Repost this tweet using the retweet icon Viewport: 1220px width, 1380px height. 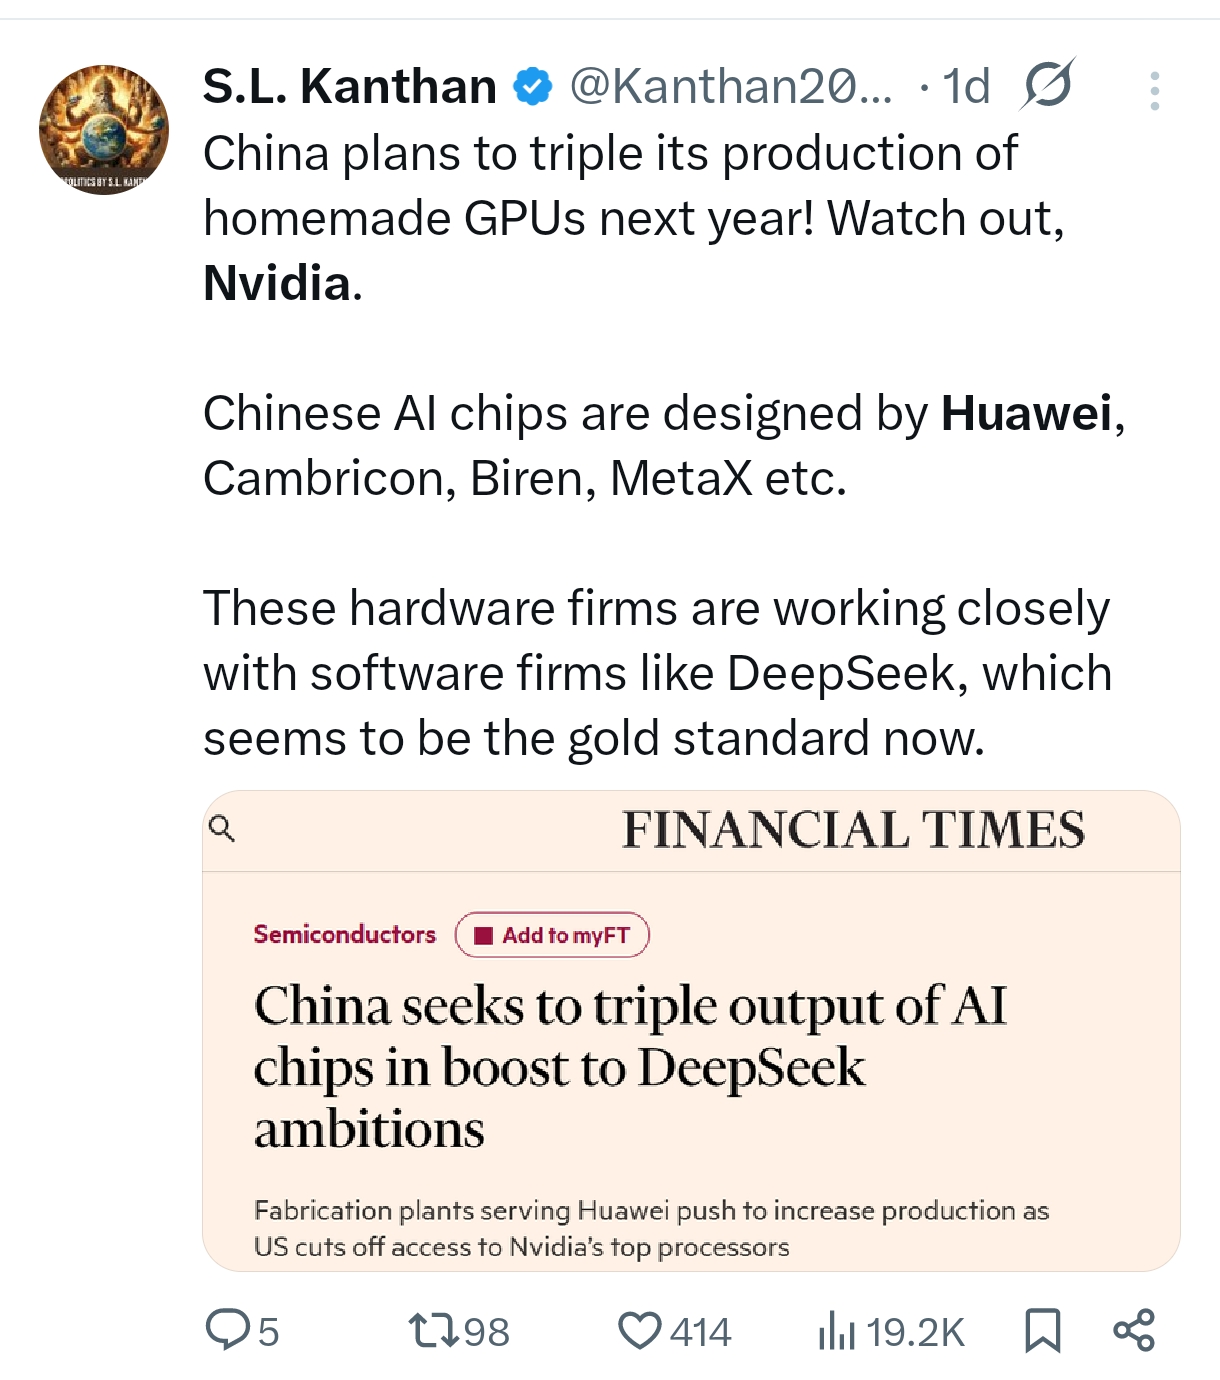(x=434, y=1331)
